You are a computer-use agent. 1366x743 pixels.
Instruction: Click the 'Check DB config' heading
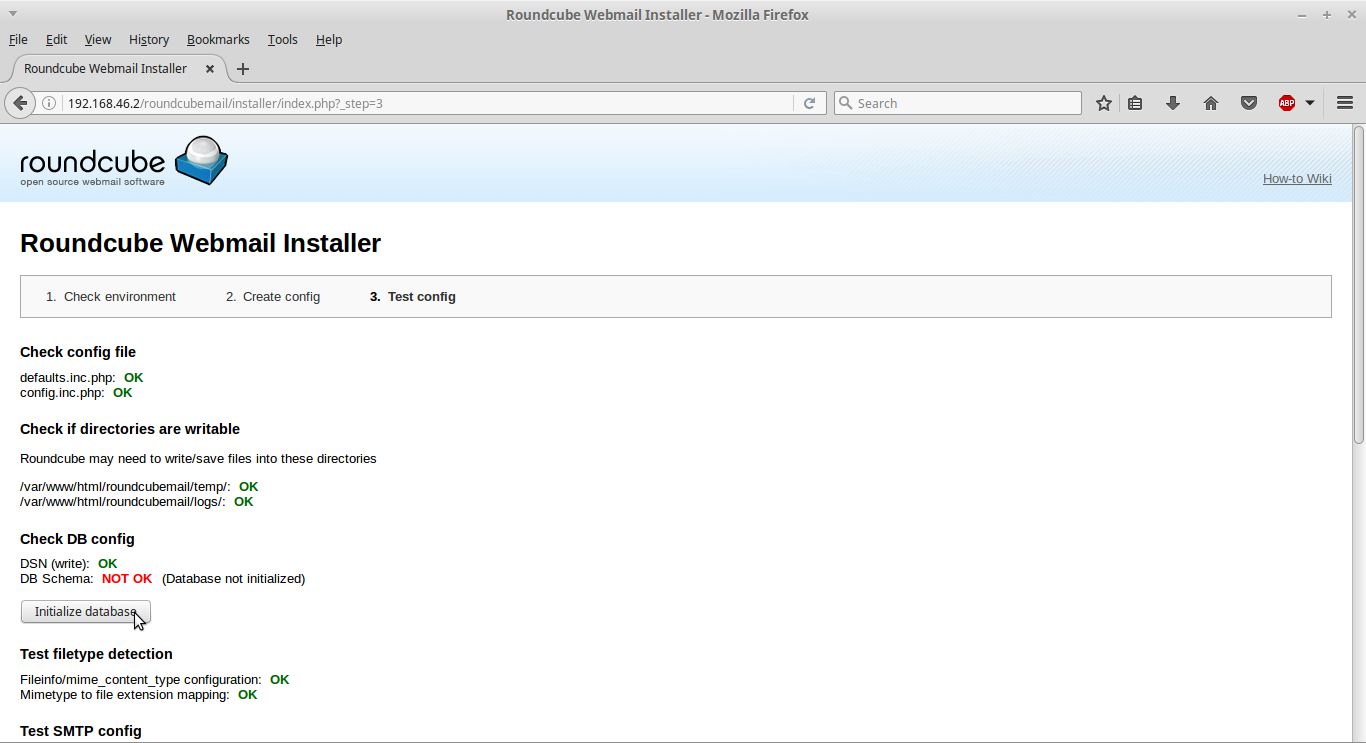pos(77,539)
